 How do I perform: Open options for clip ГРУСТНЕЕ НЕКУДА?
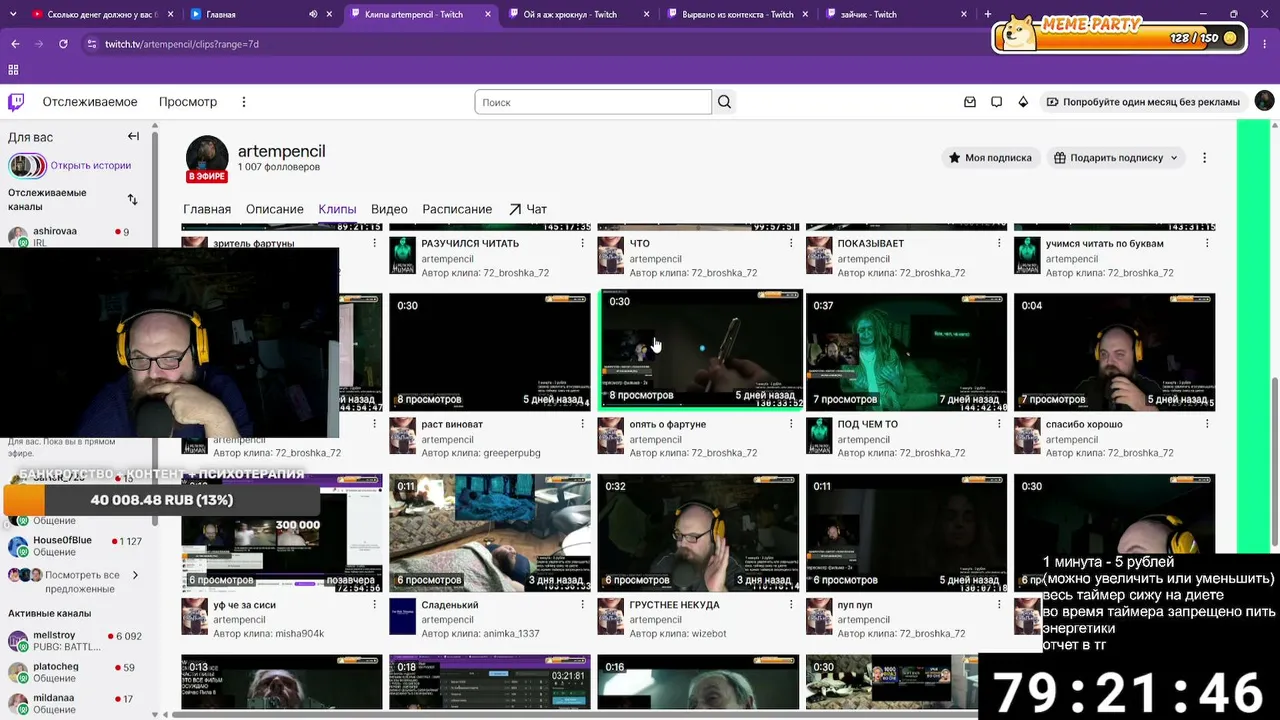[791, 605]
